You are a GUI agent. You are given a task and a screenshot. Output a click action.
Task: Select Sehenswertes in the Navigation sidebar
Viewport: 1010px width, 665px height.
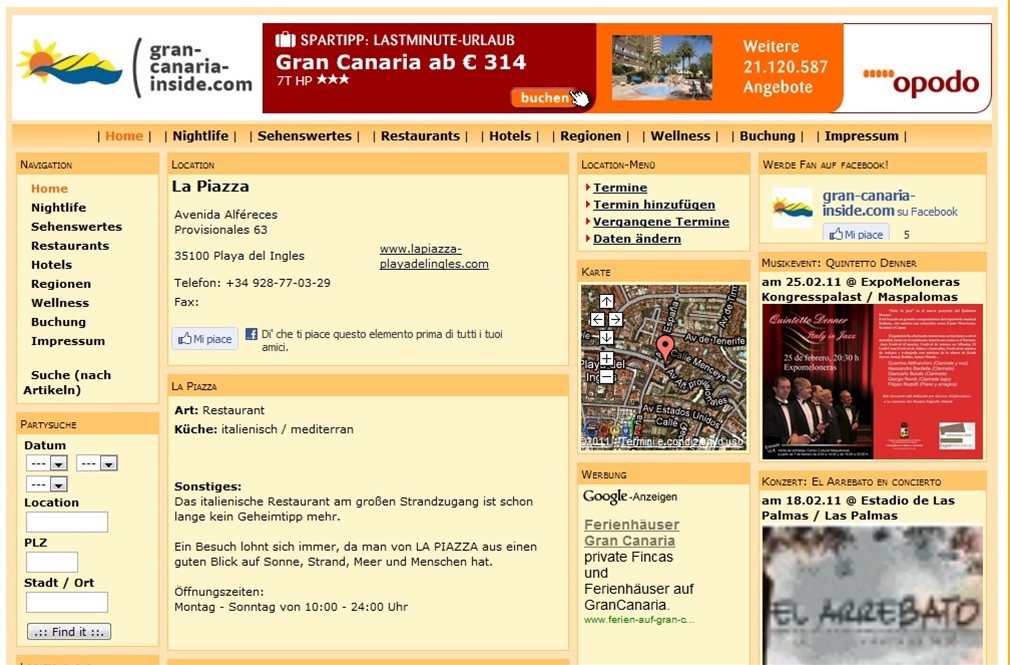point(77,227)
